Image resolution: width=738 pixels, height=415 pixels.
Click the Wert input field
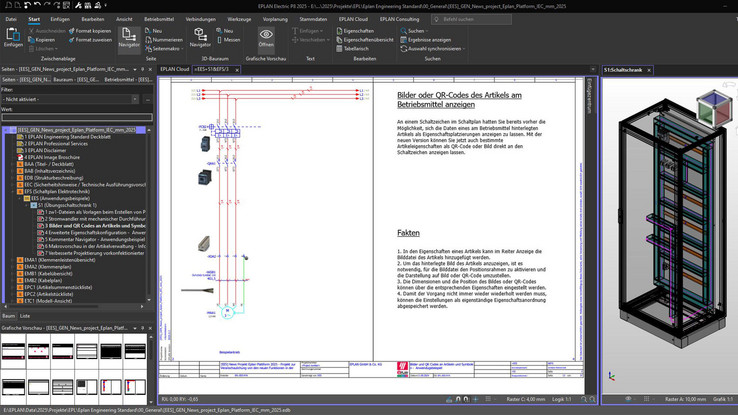pyautogui.click(x=77, y=117)
